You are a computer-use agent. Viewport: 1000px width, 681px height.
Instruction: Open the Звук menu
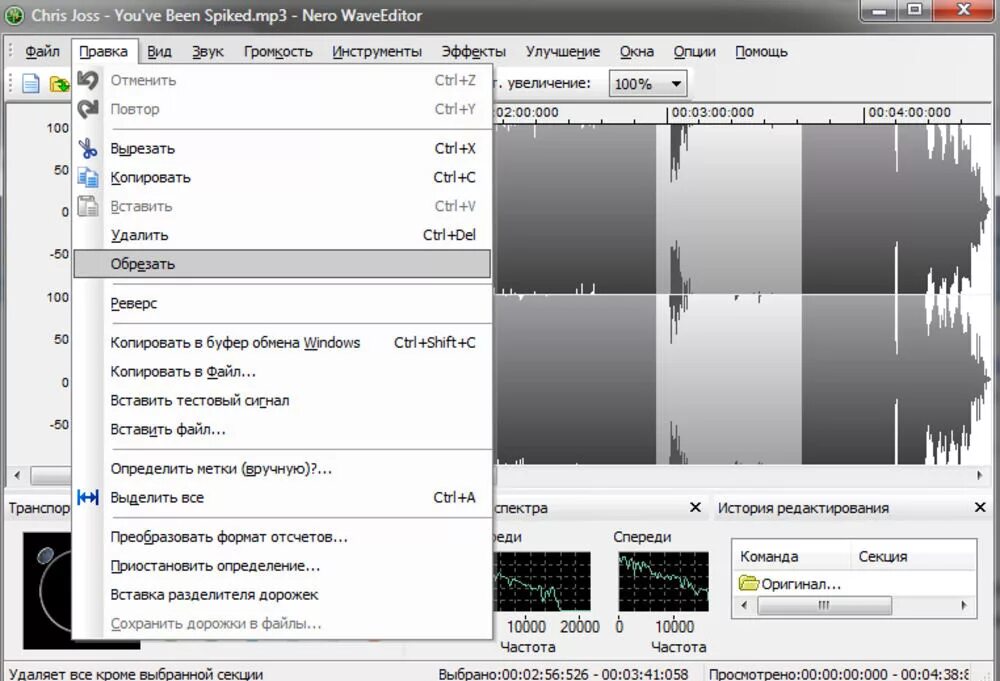click(x=208, y=52)
